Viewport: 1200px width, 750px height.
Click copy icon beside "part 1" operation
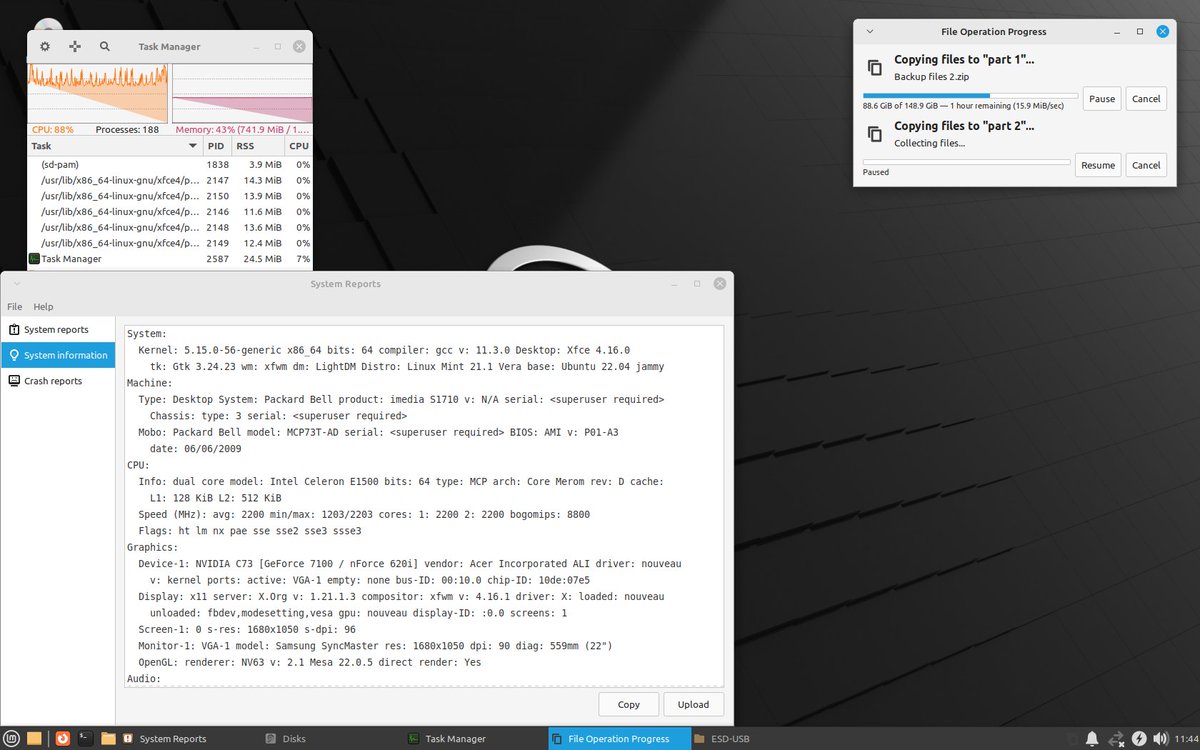[x=875, y=67]
